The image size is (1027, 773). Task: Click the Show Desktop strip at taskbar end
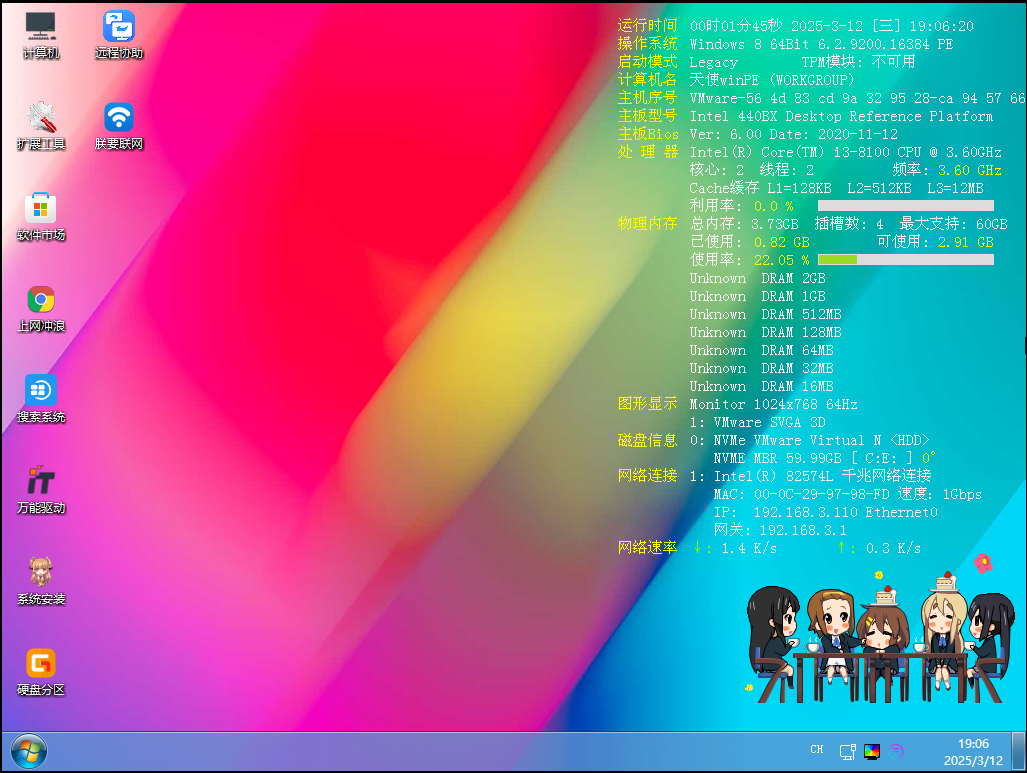coord(1022,752)
